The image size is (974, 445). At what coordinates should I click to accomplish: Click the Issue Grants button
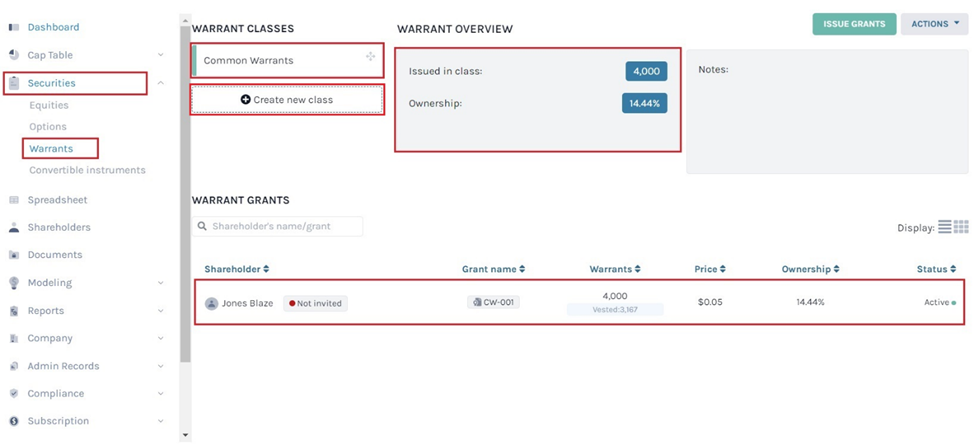click(x=854, y=24)
